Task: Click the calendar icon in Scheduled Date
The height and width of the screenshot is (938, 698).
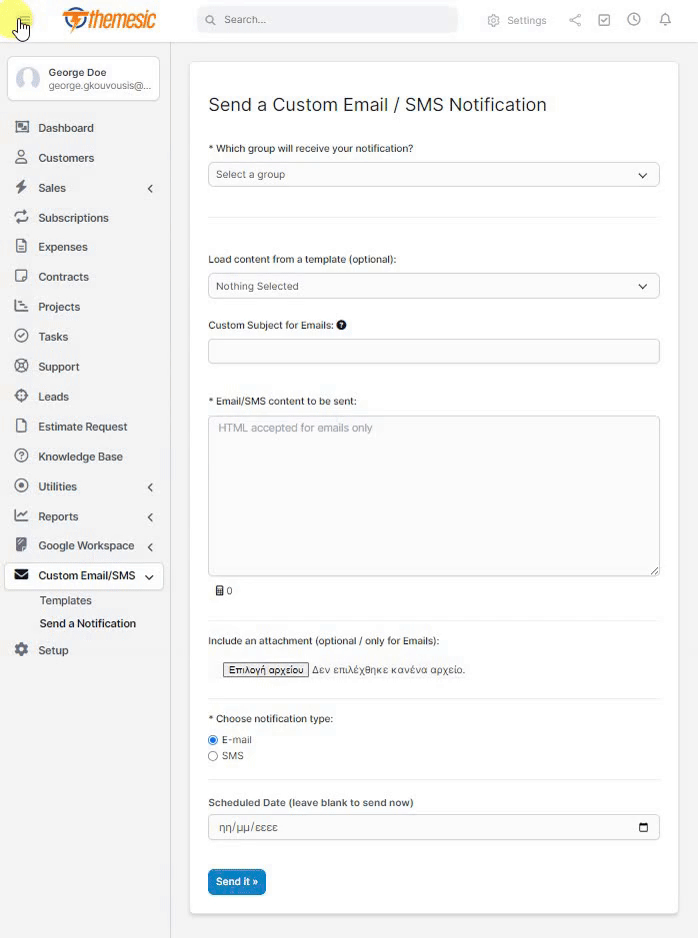Action: (x=643, y=827)
